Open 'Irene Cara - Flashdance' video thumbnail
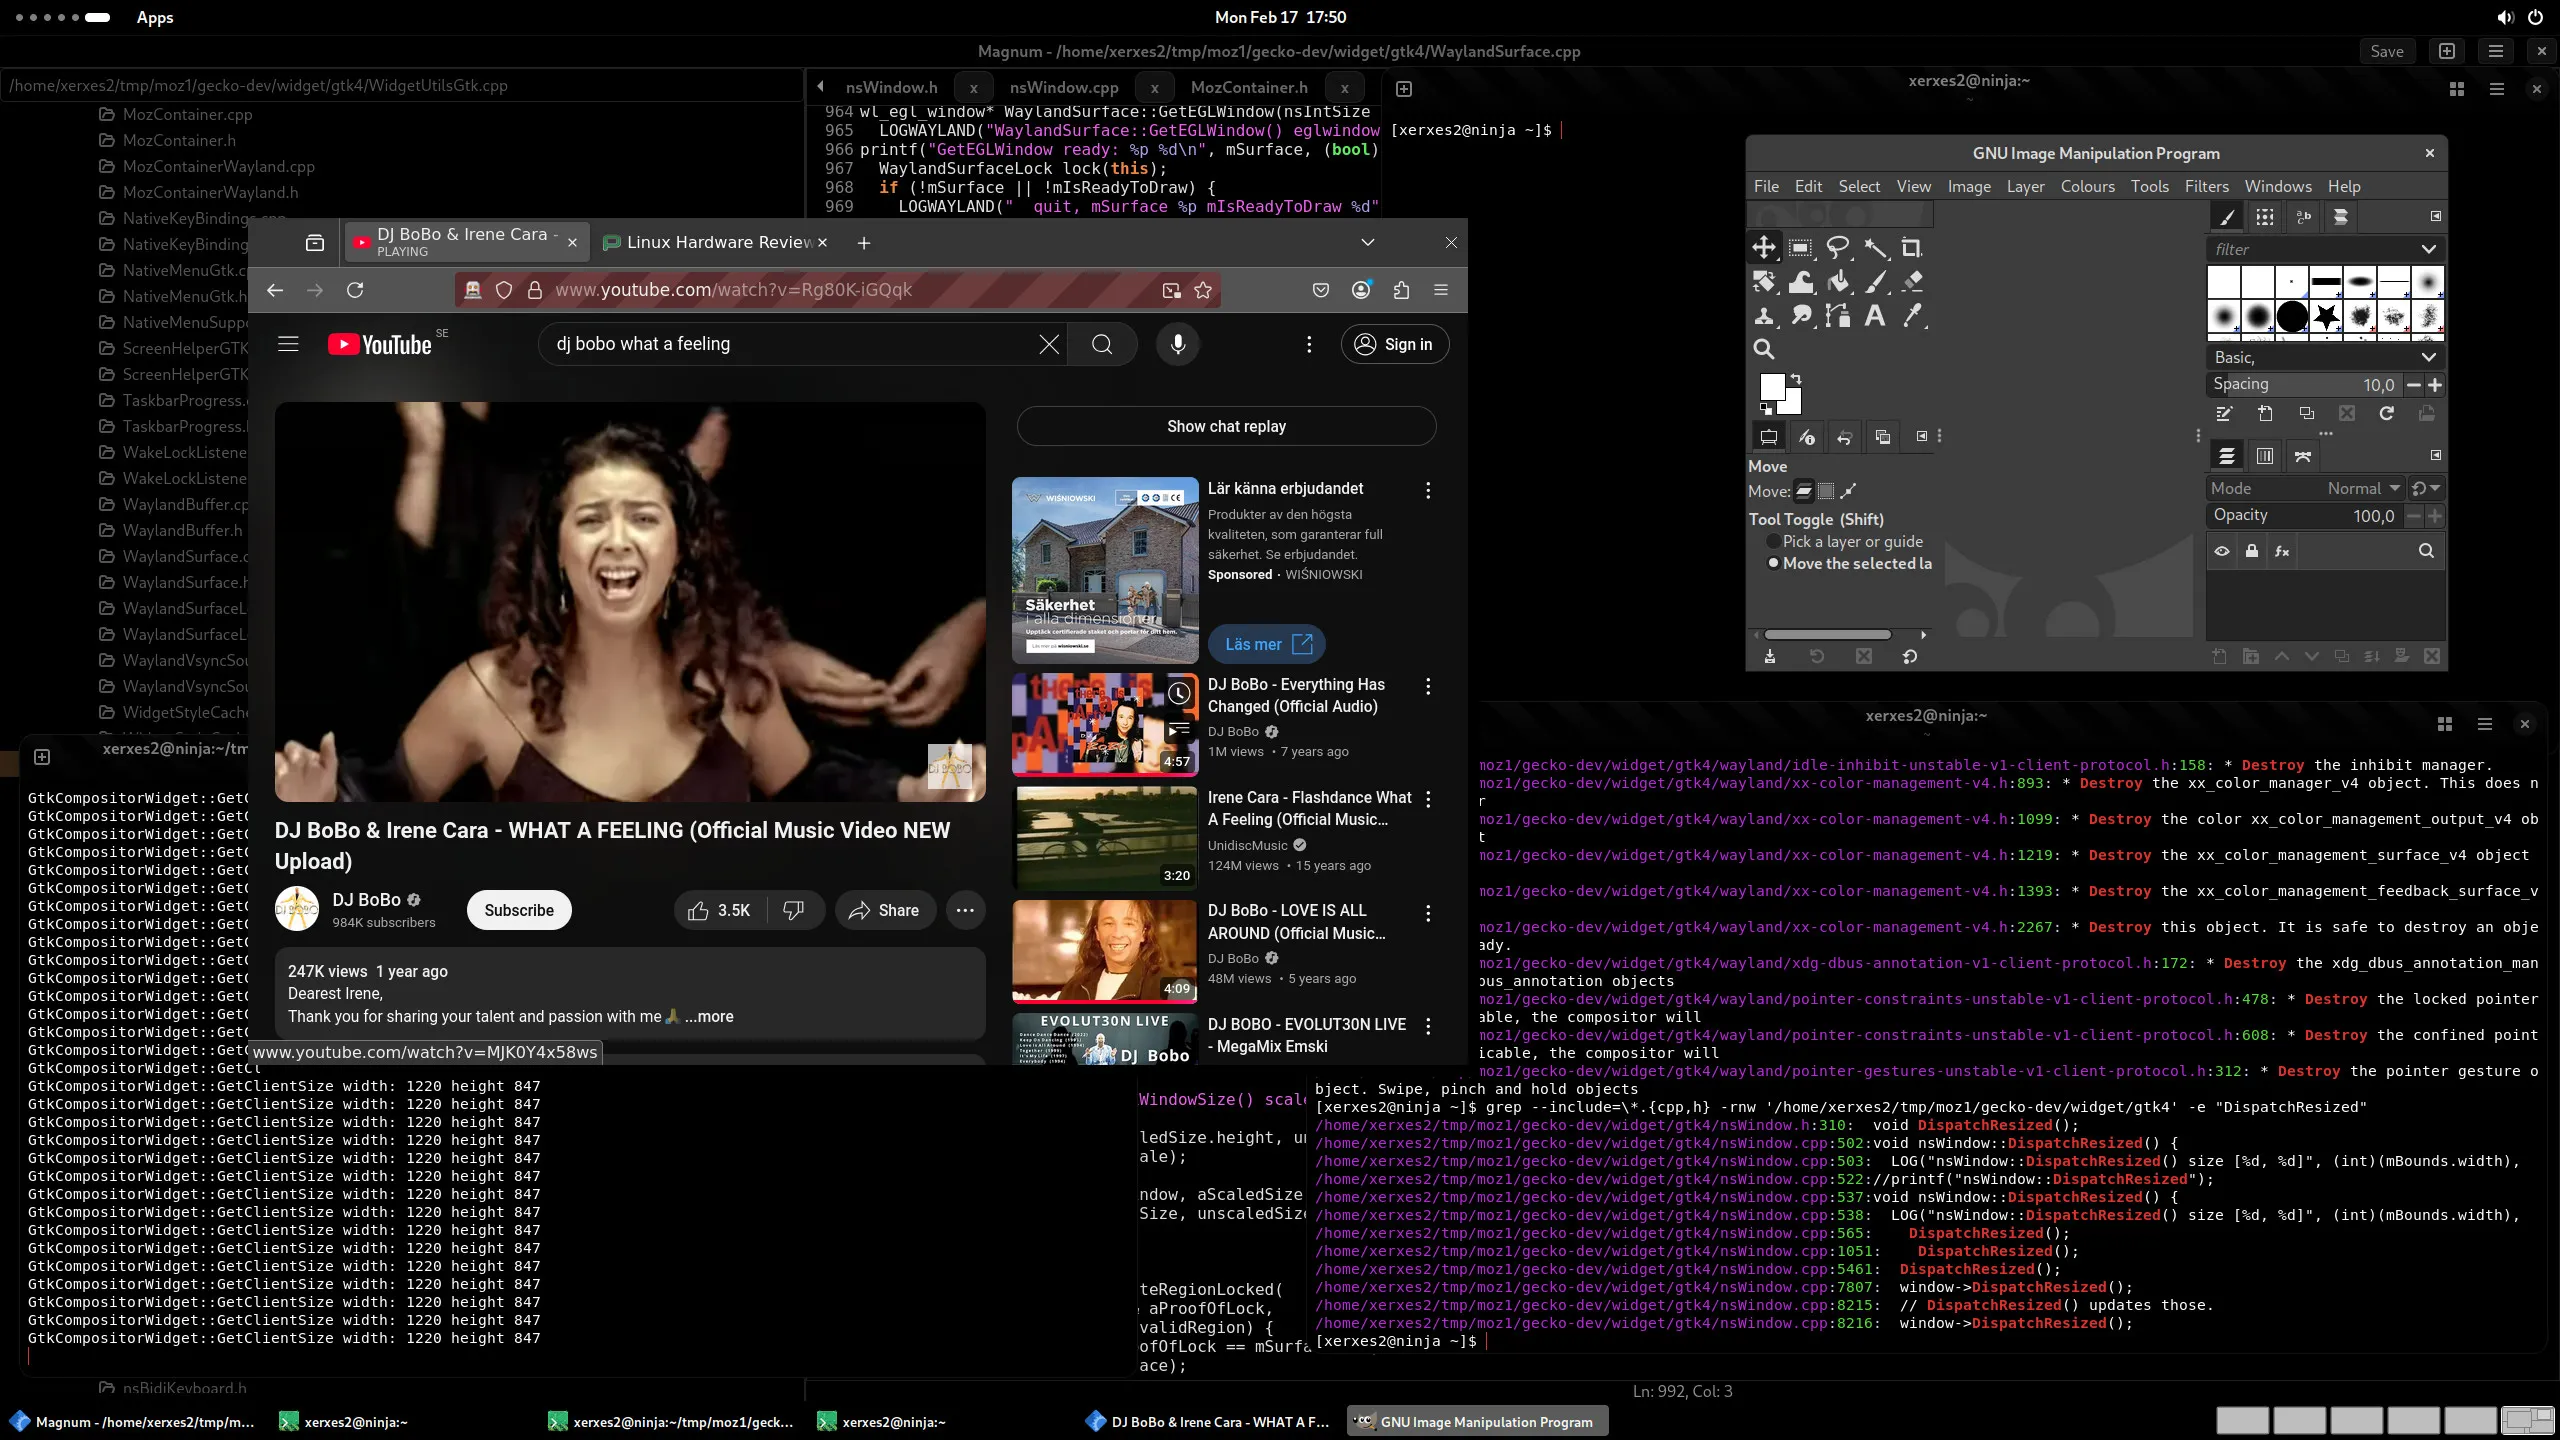 click(x=1105, y=837)
